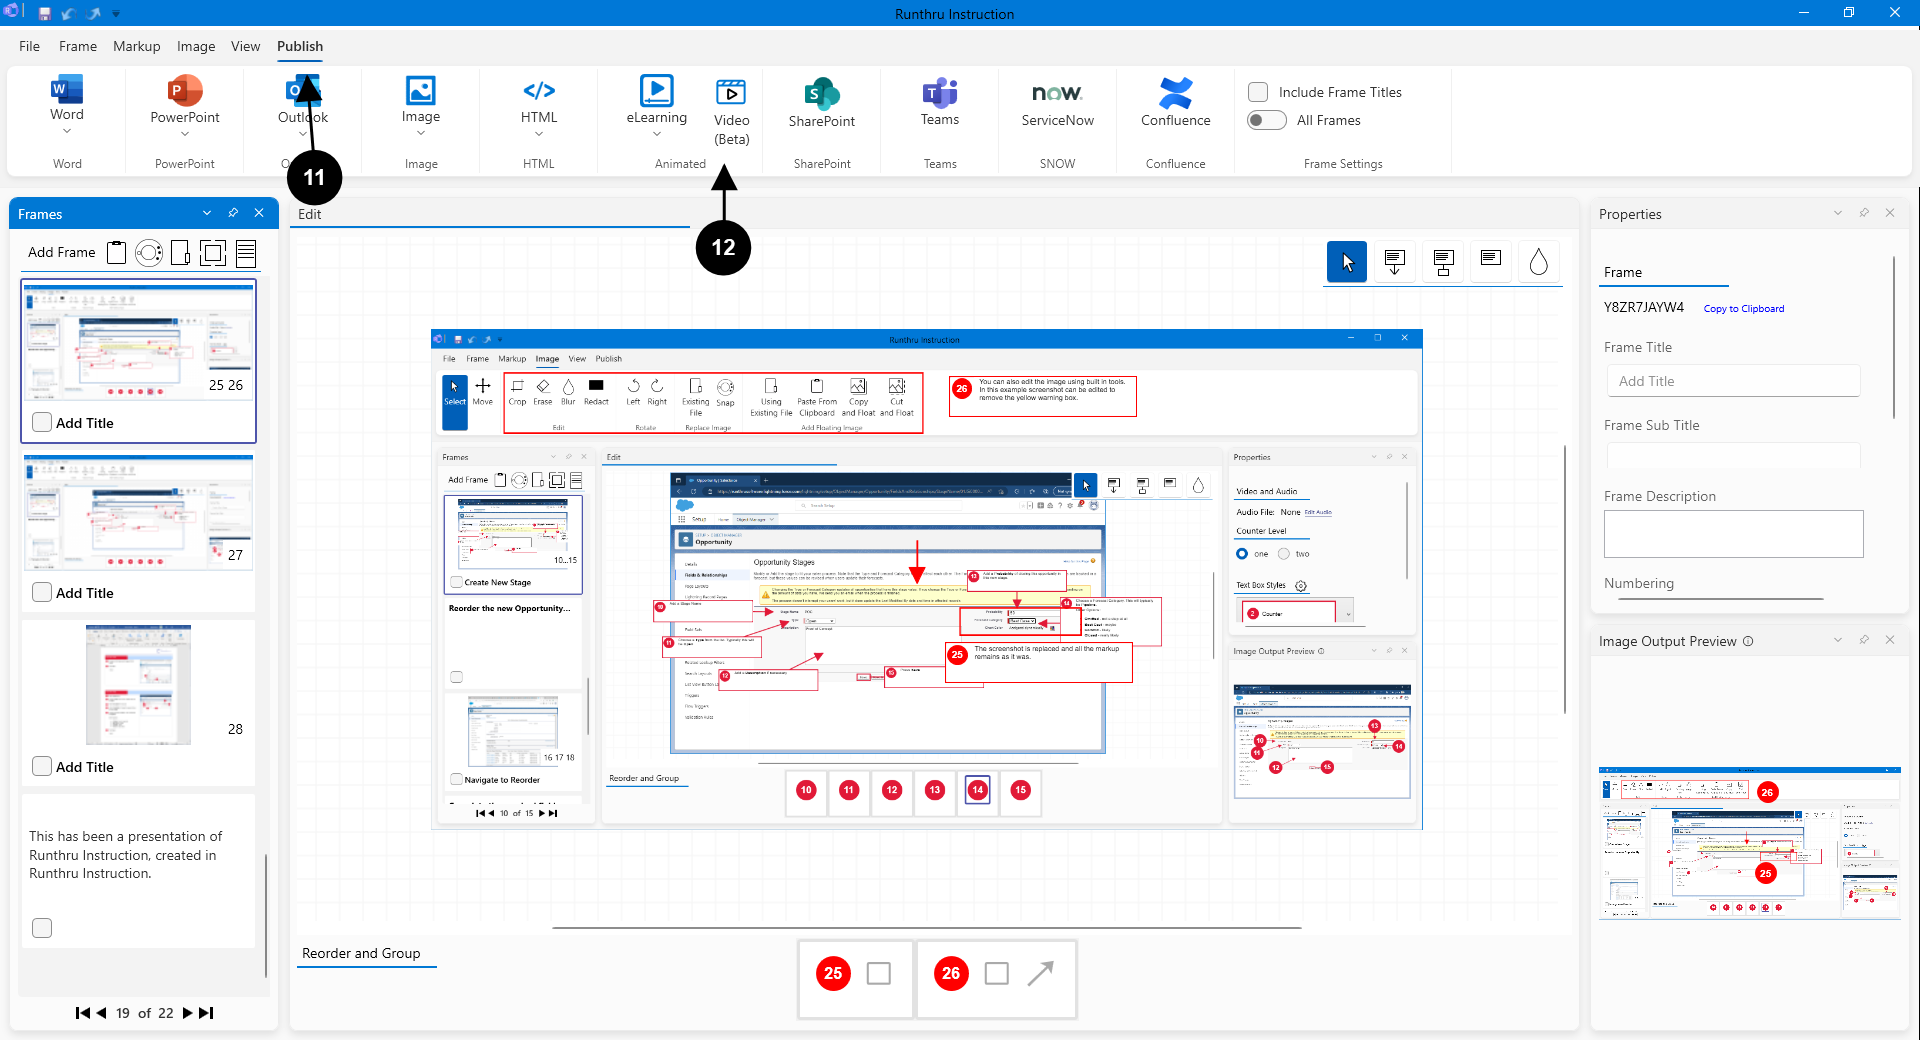Open the Confluence publish option

tap(1175, 94)
